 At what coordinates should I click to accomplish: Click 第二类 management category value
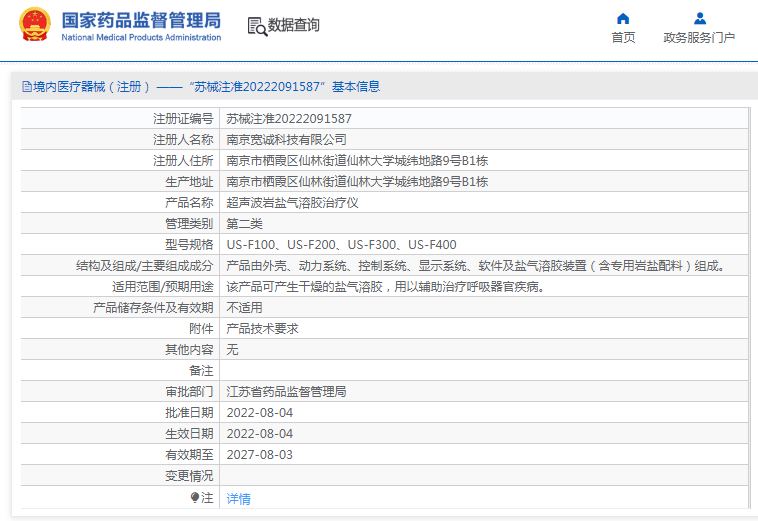(x=244, y=224)
